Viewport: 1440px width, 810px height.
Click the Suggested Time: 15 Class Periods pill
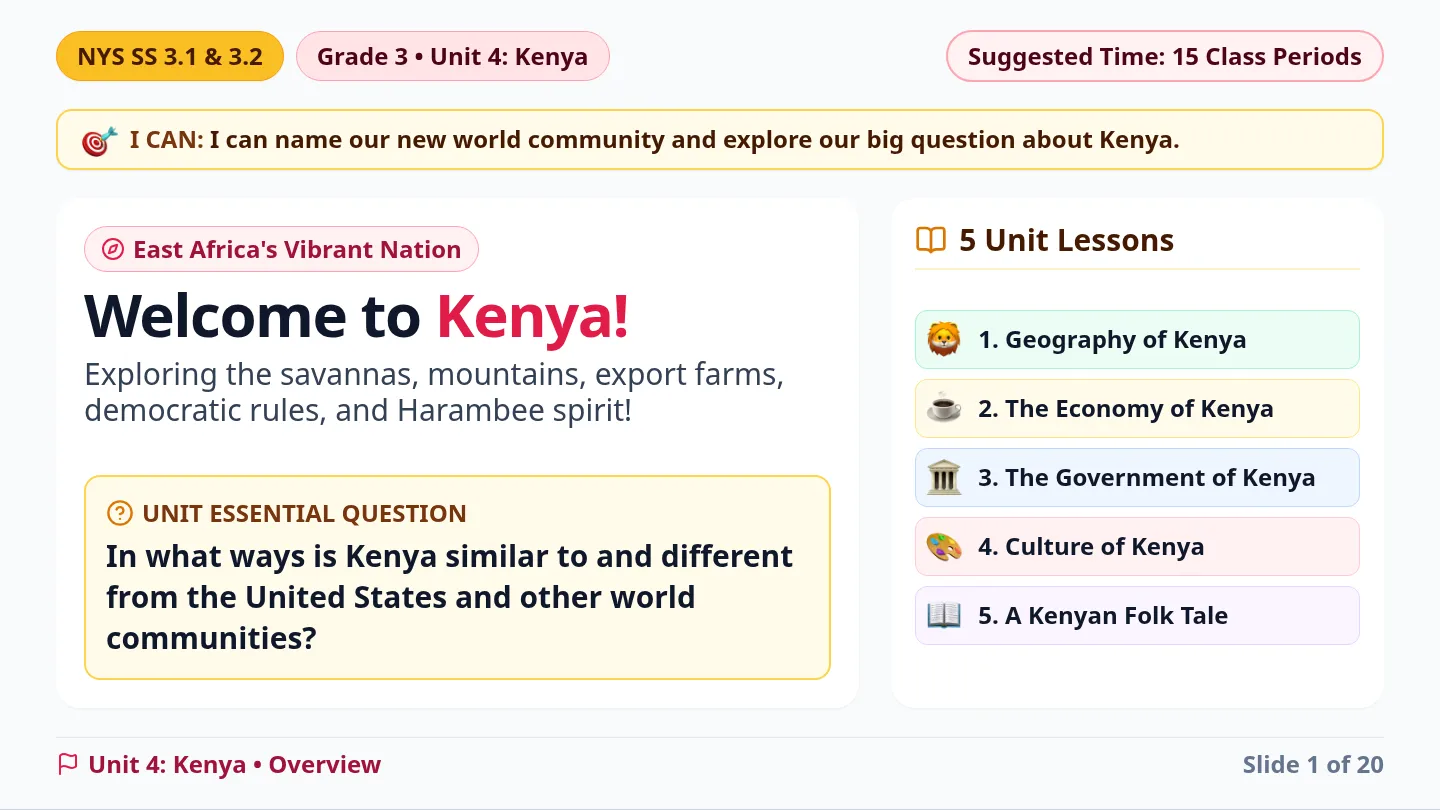1165,56
